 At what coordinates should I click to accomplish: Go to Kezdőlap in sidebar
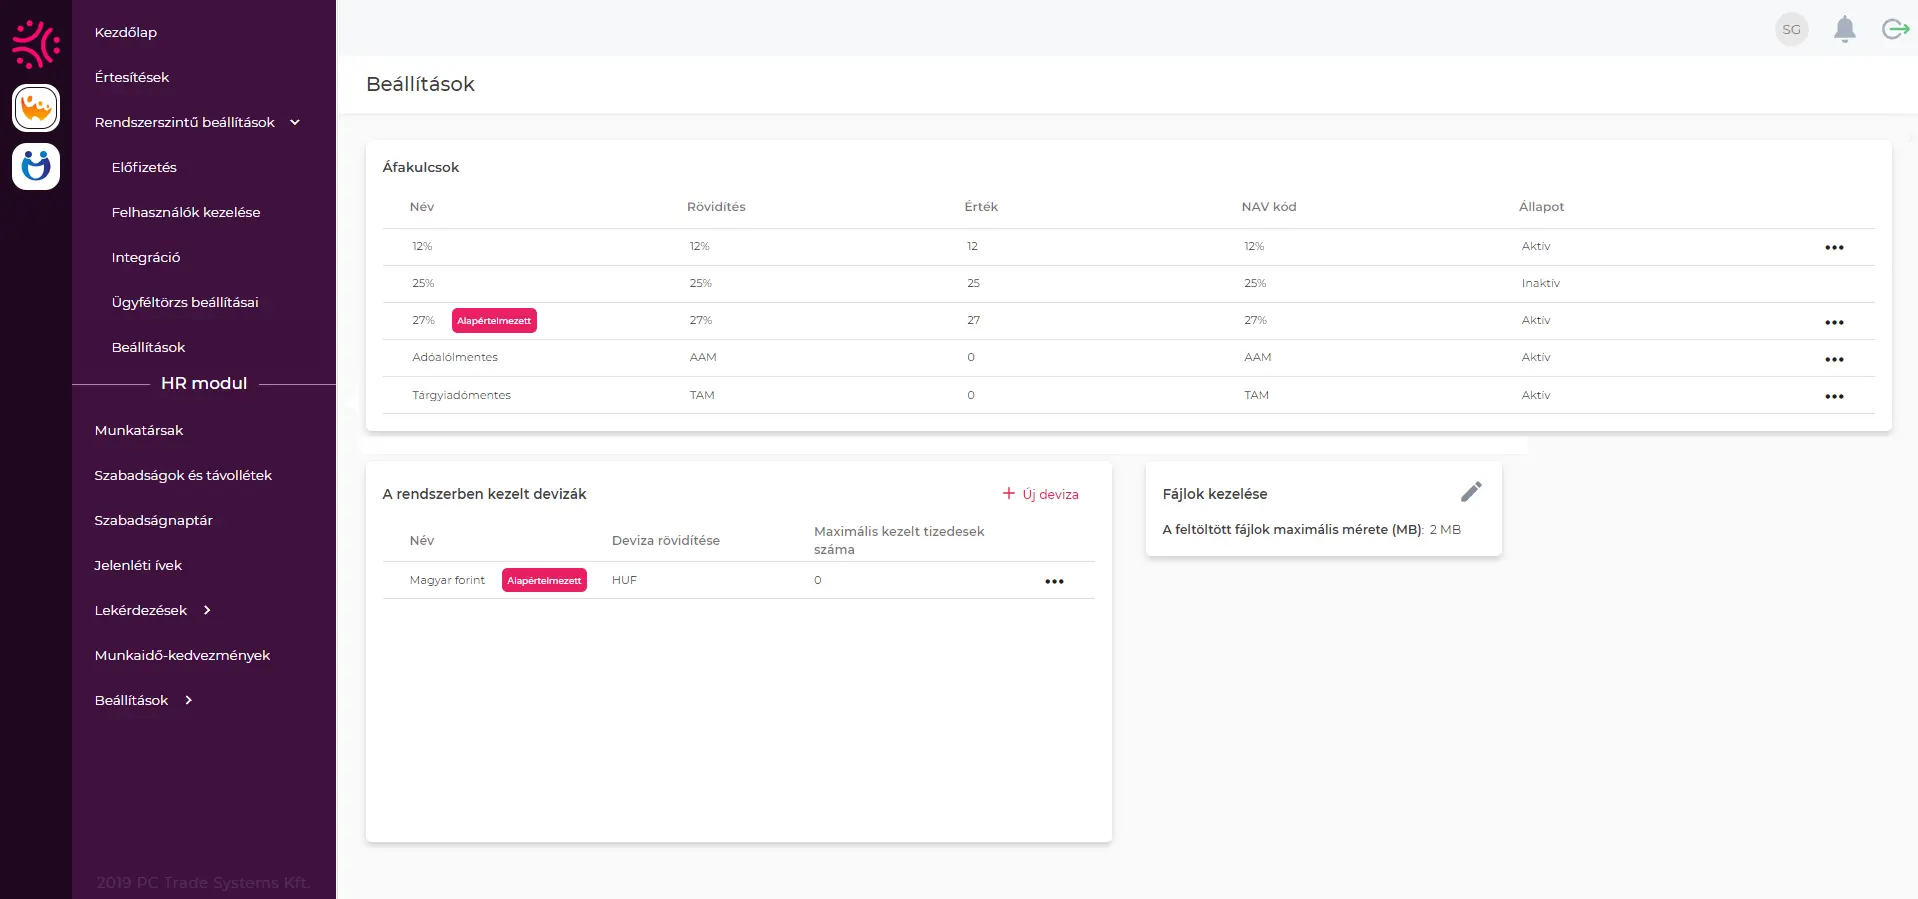coord(126,32)
